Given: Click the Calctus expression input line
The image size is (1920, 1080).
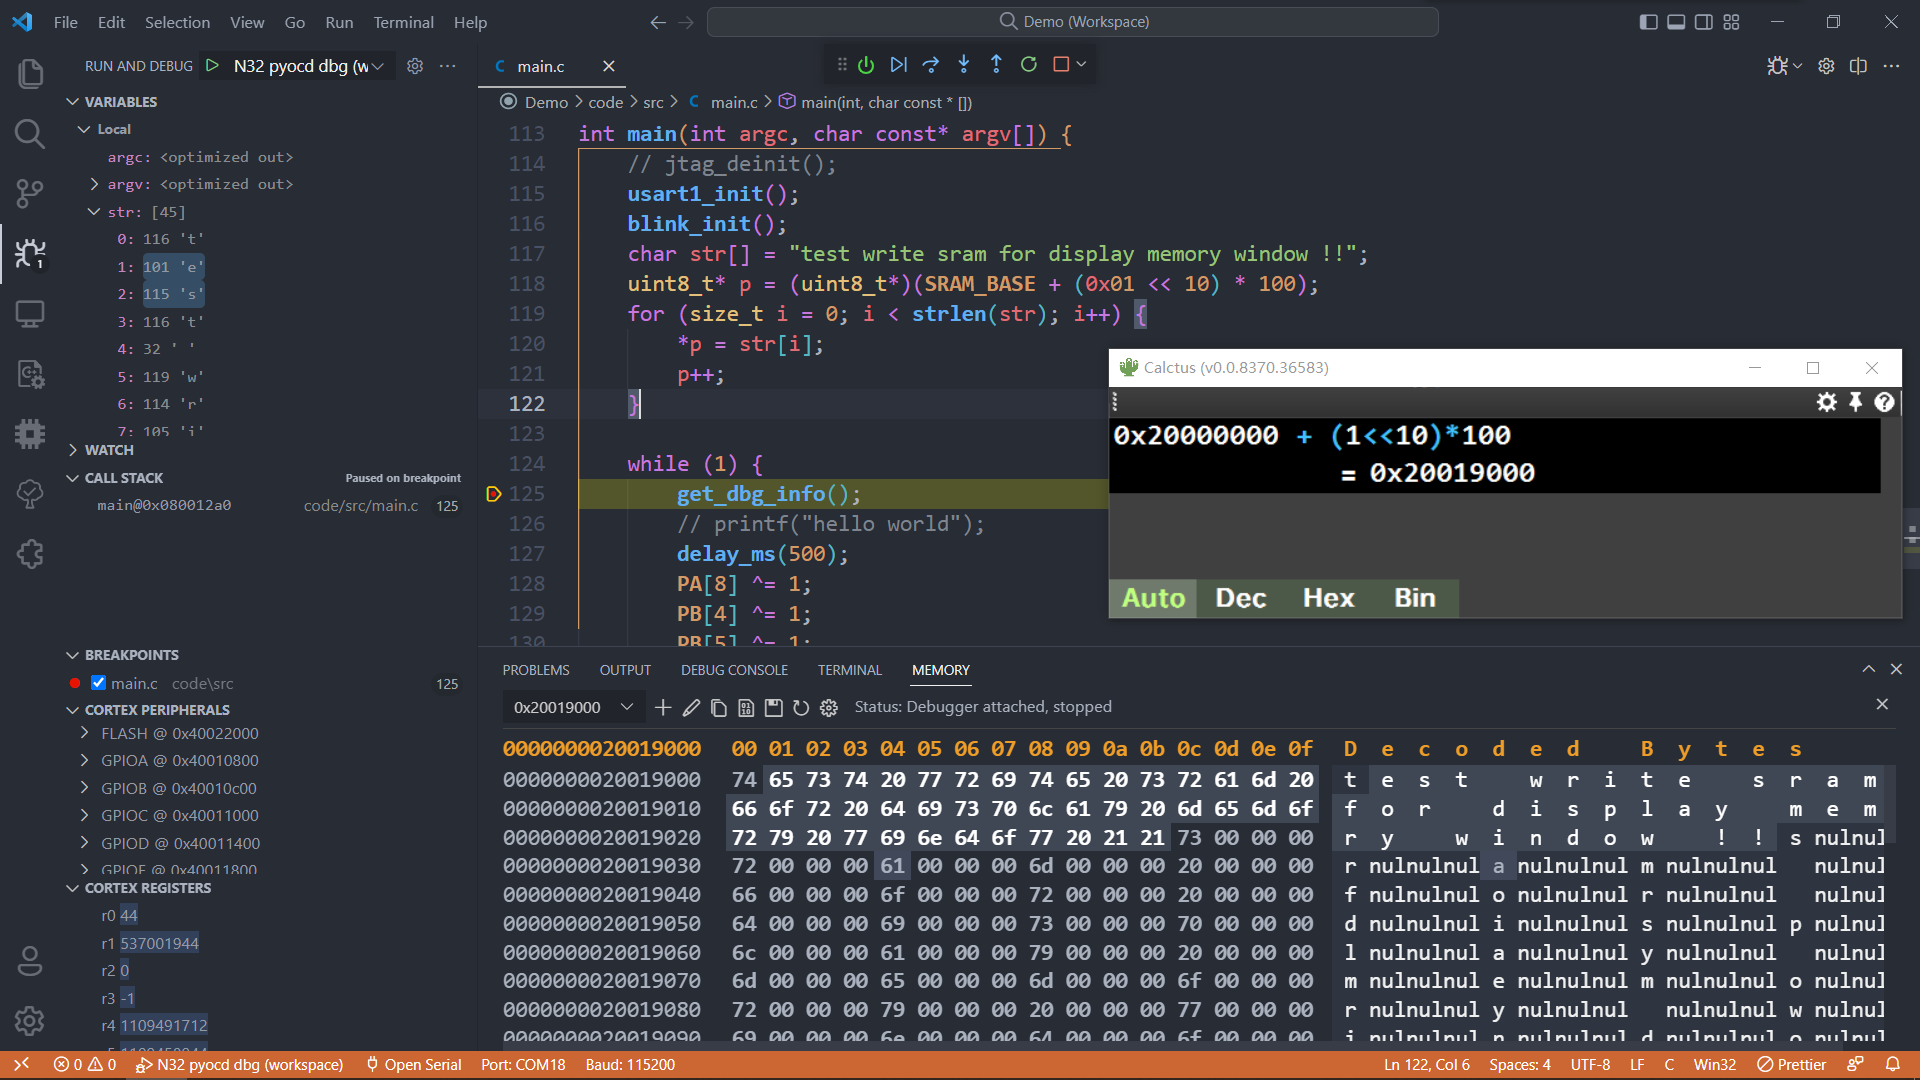Looking at the screenshot, I should 1495,436.
